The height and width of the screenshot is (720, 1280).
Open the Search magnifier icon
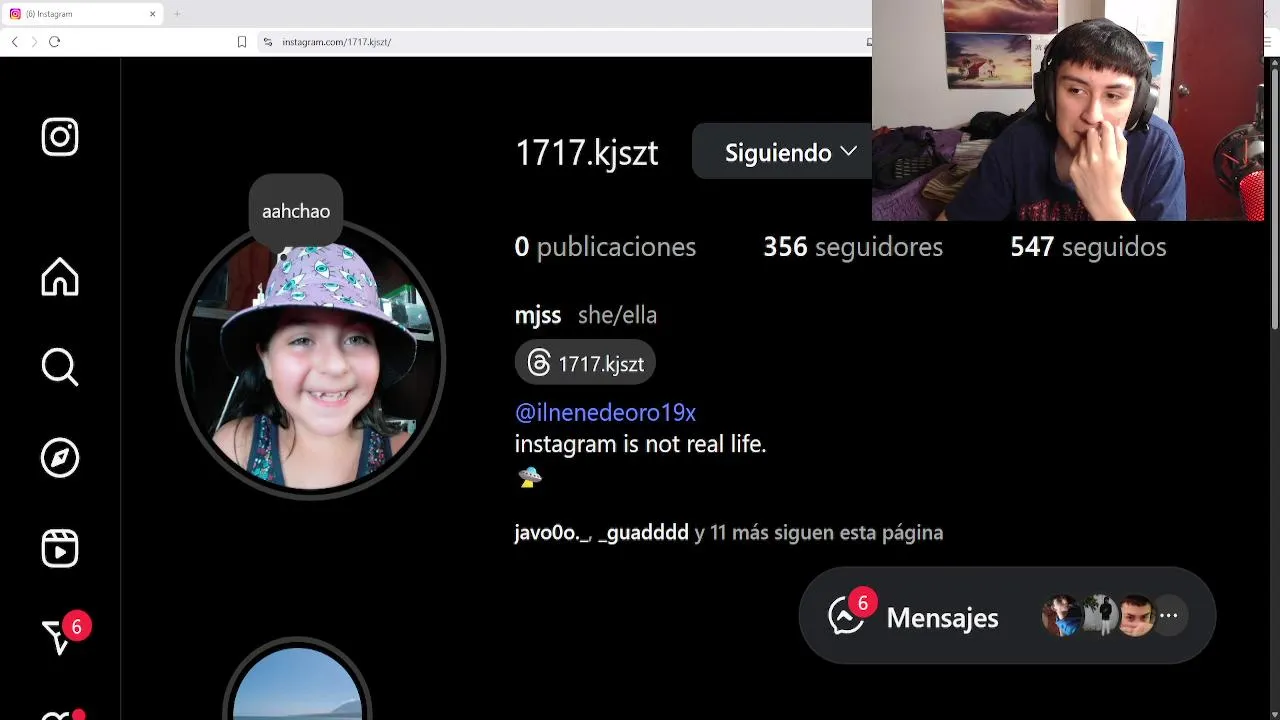point(60,367)
